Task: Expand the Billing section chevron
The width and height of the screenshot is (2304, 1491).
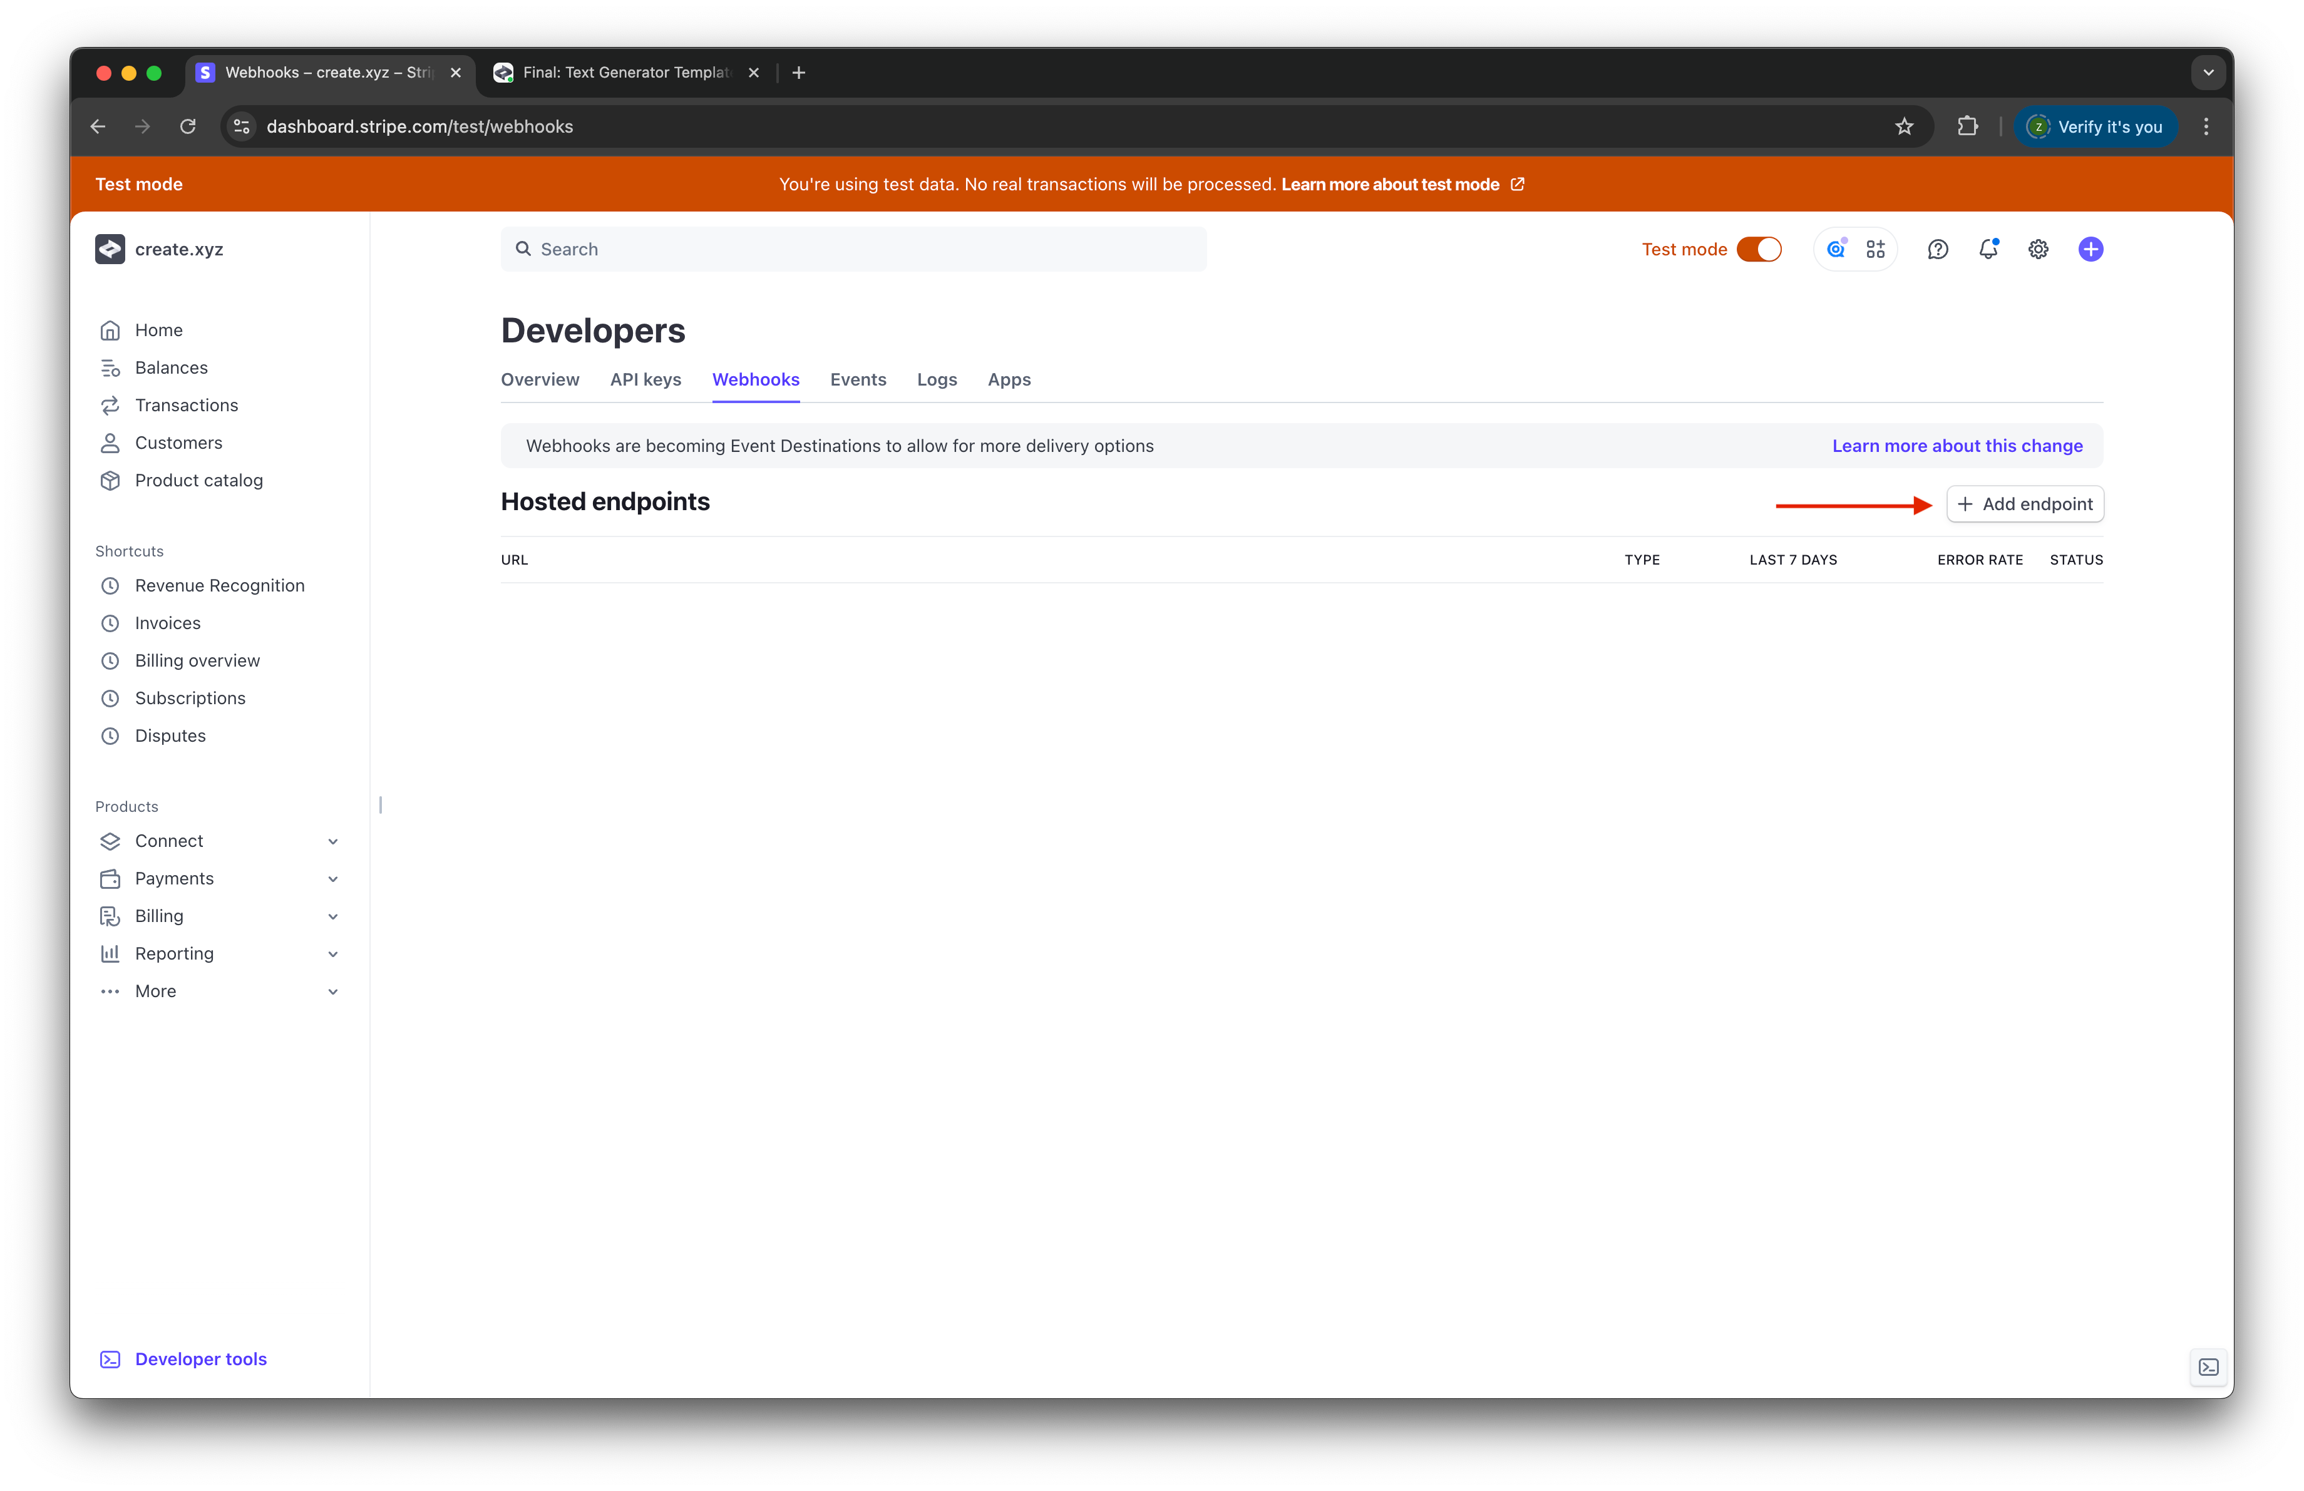Action: (333, 916)
